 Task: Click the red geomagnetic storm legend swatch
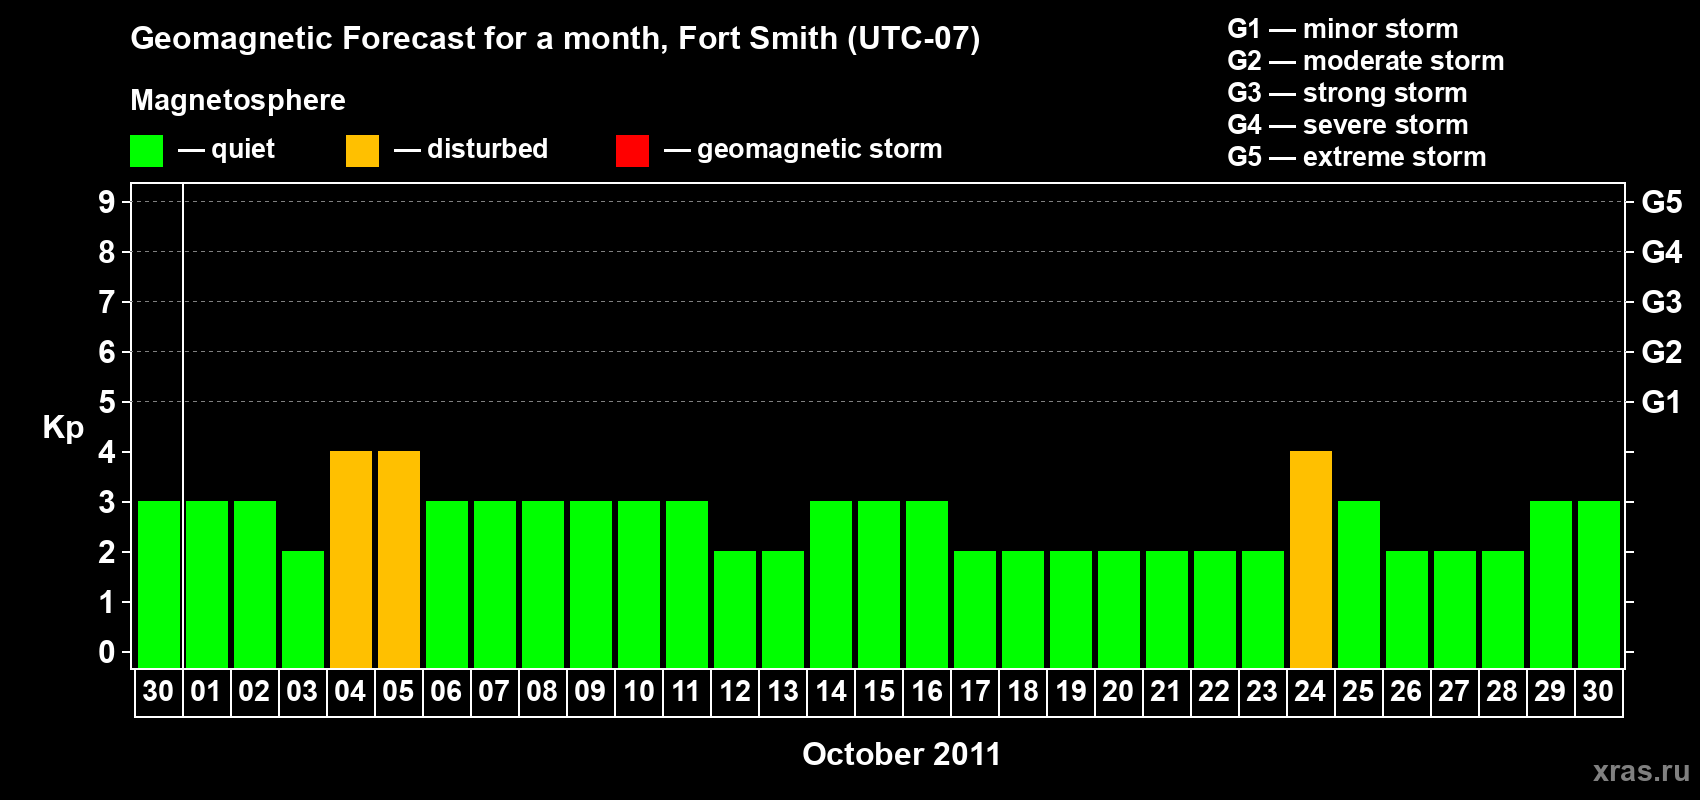[632, 151]
